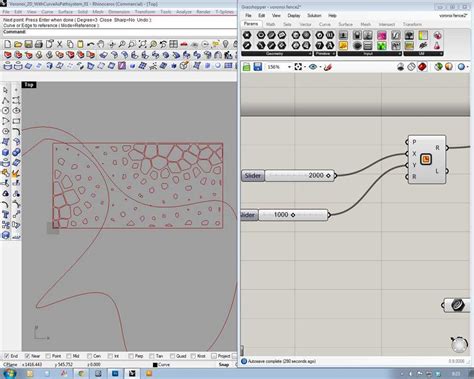The width and height of the screenshot is (474, 379).
Task: Click the Open file icon on the Grasshopper canvas toolbar
Action: [246, 67]
